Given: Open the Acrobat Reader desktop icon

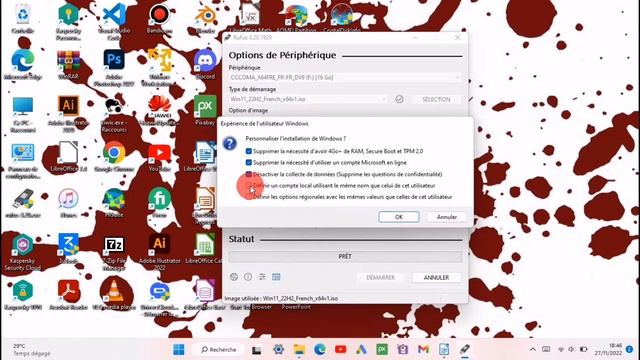Looking at the screenshot, I should point(68,295).
